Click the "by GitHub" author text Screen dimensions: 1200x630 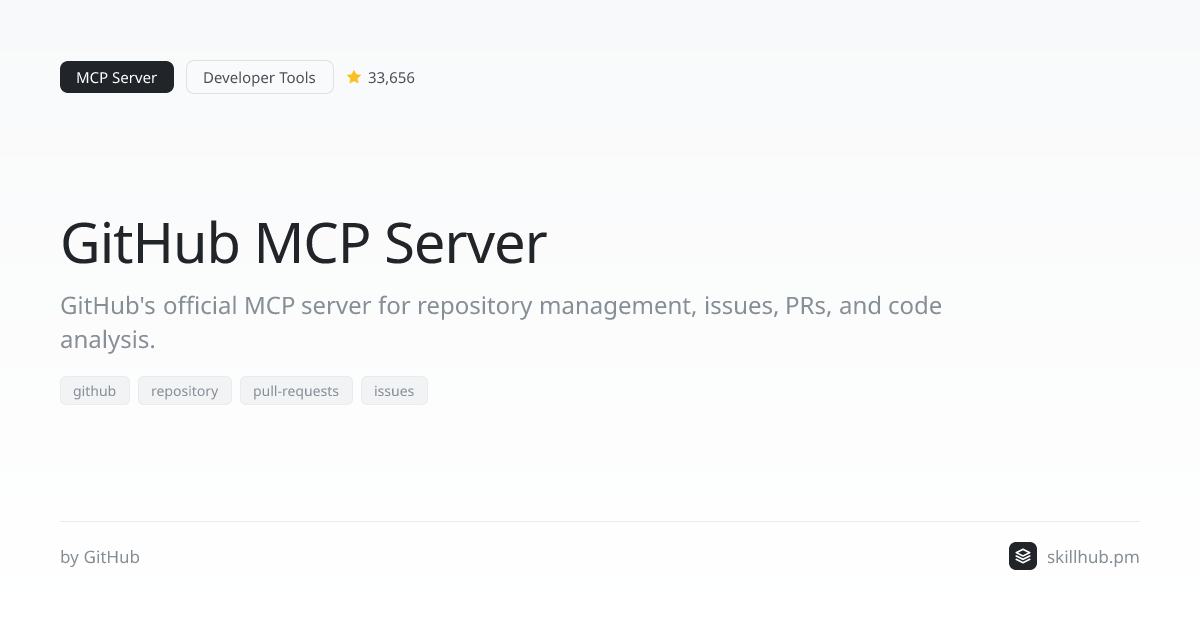[x=100, y=557]
